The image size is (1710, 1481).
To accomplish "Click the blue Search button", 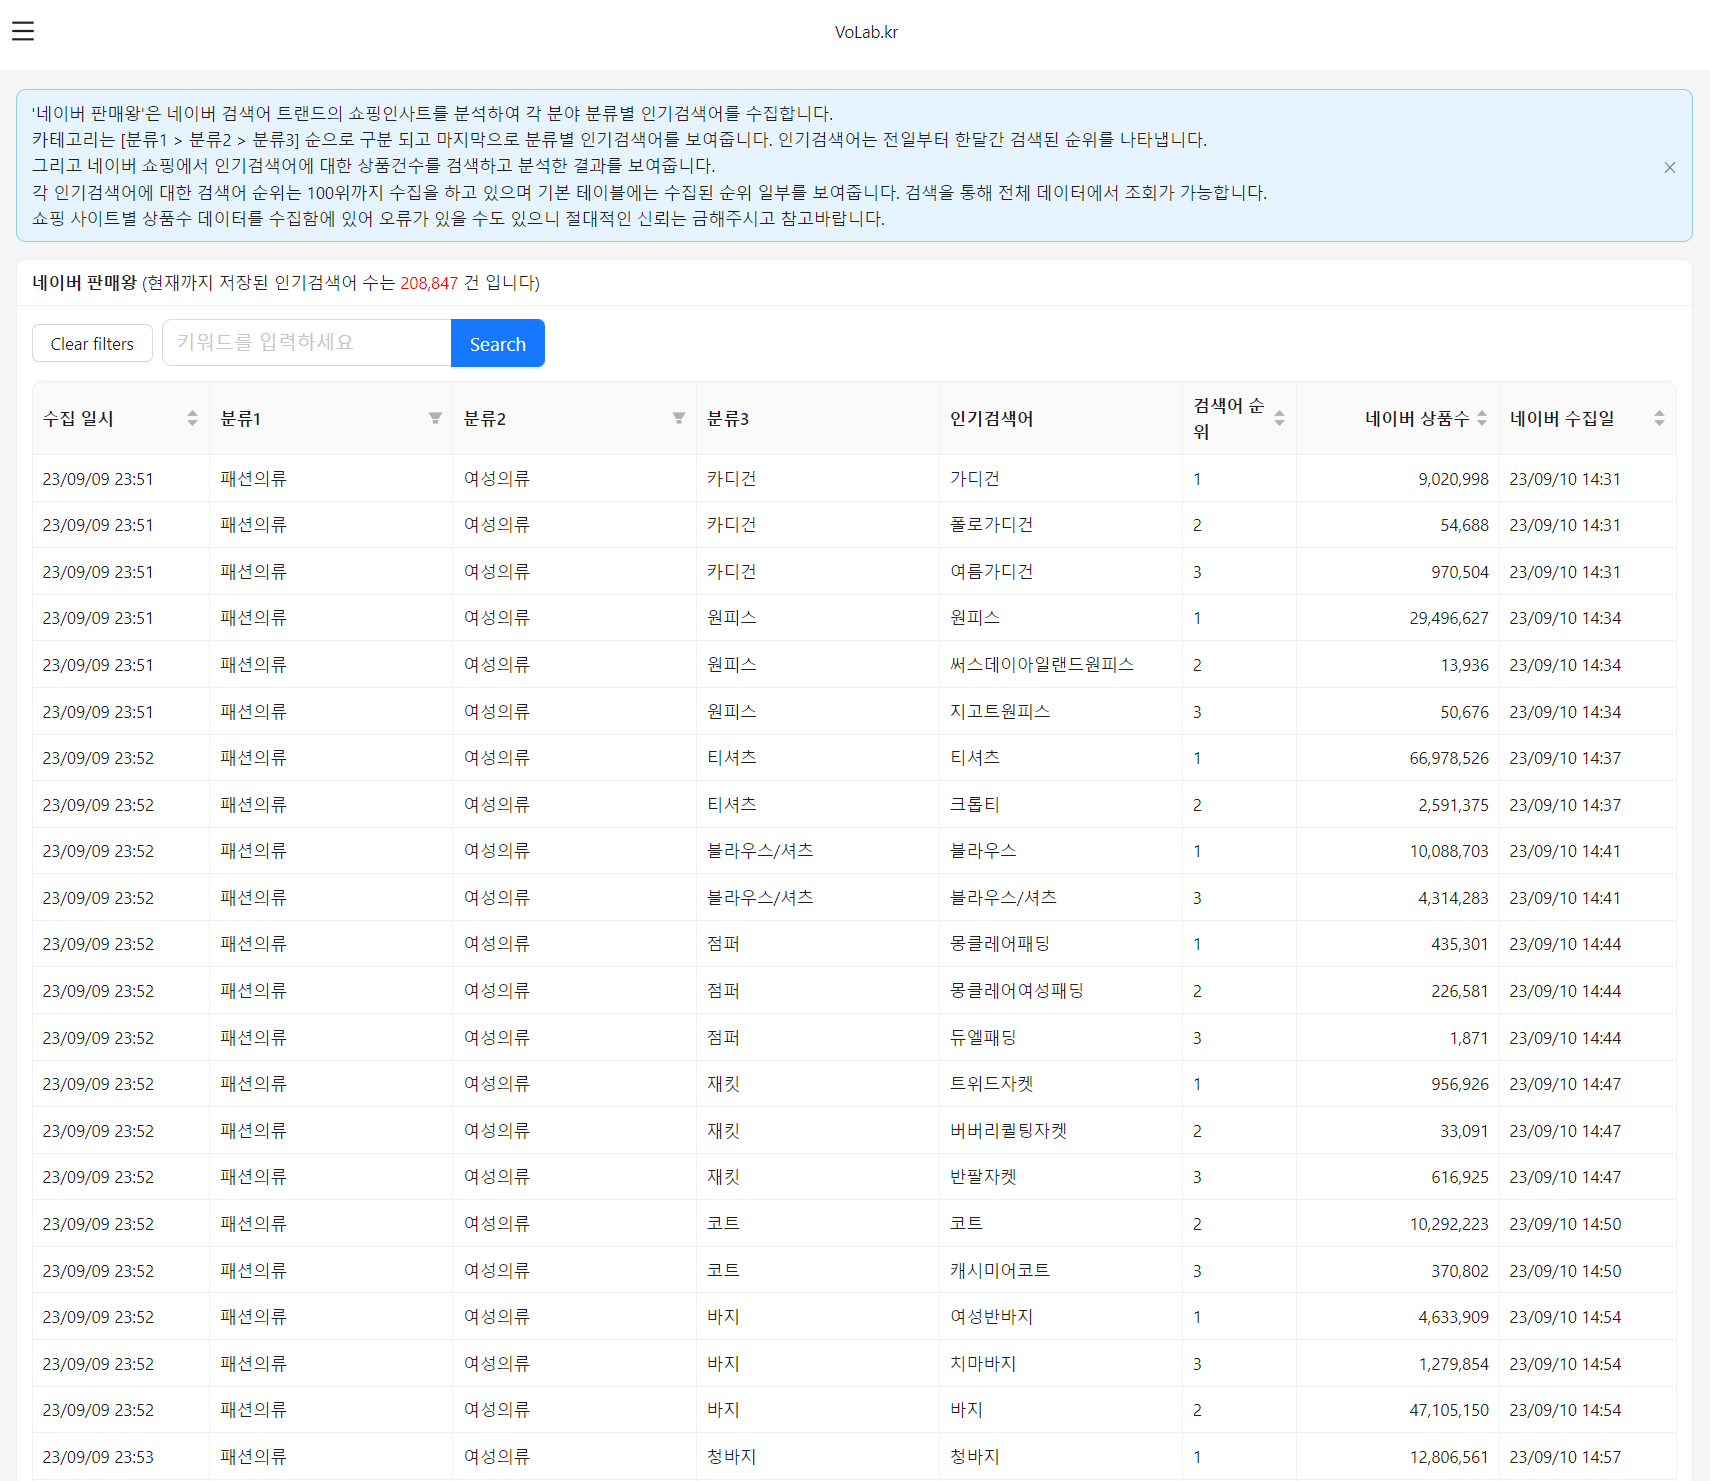I will coord(497,343).
